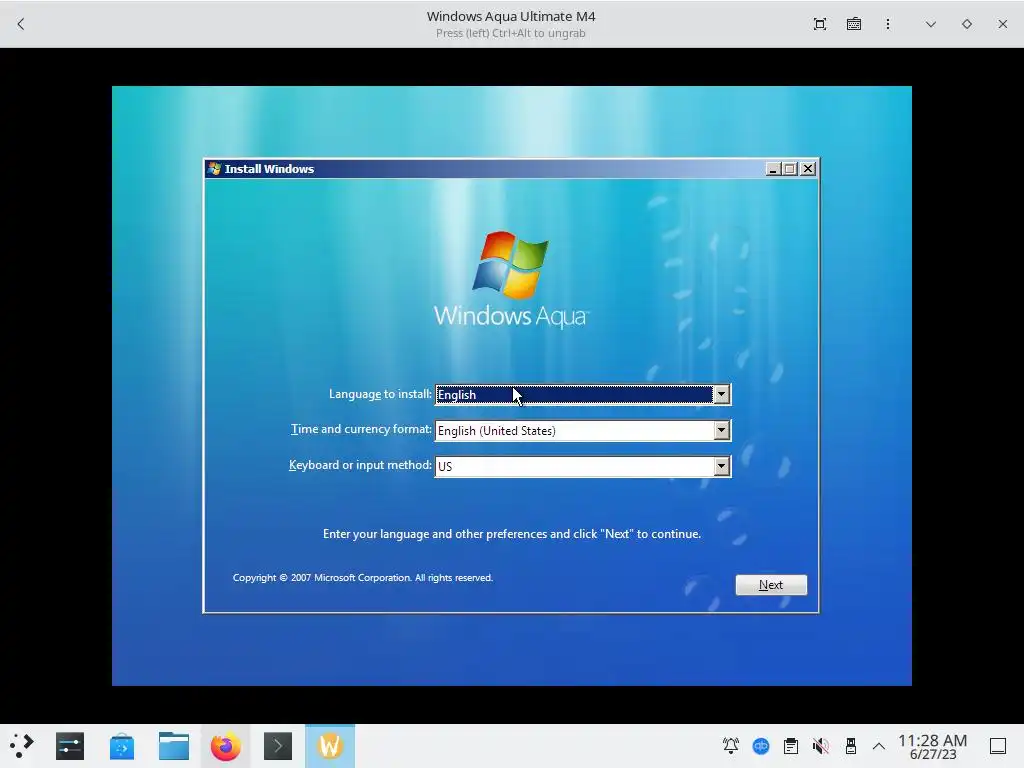This screenshot has width=1024, height=768.
Task: Expand Time and currency format dropdown arrow
Action: (x=721, y=430)
